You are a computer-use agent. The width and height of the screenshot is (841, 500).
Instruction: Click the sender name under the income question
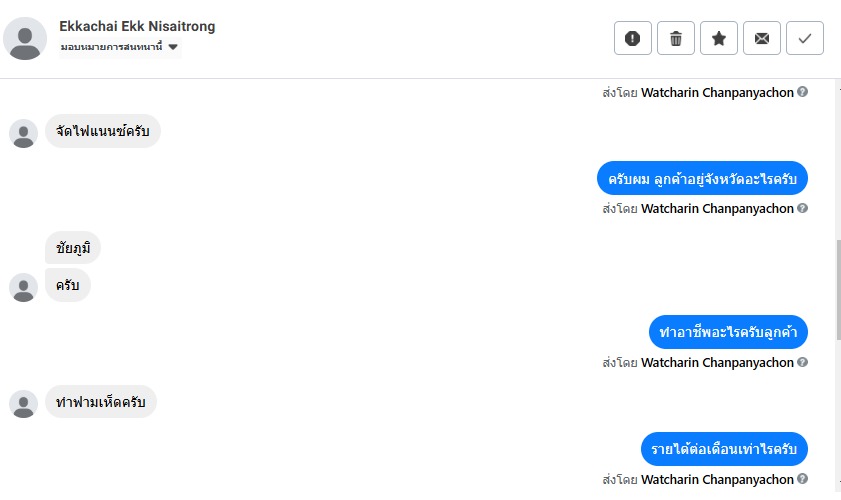click(717, 479)
